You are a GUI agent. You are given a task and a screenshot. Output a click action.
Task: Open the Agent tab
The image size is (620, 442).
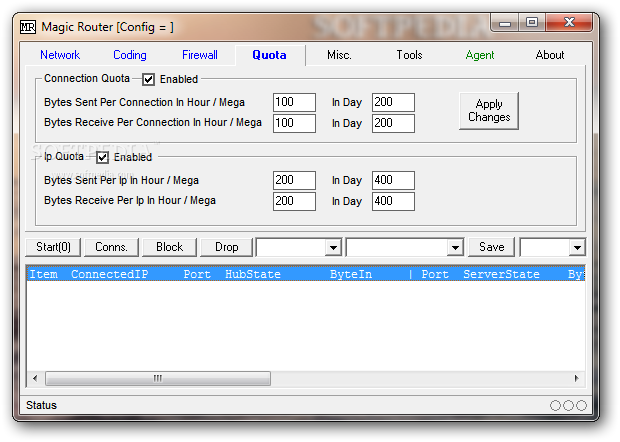480,55
